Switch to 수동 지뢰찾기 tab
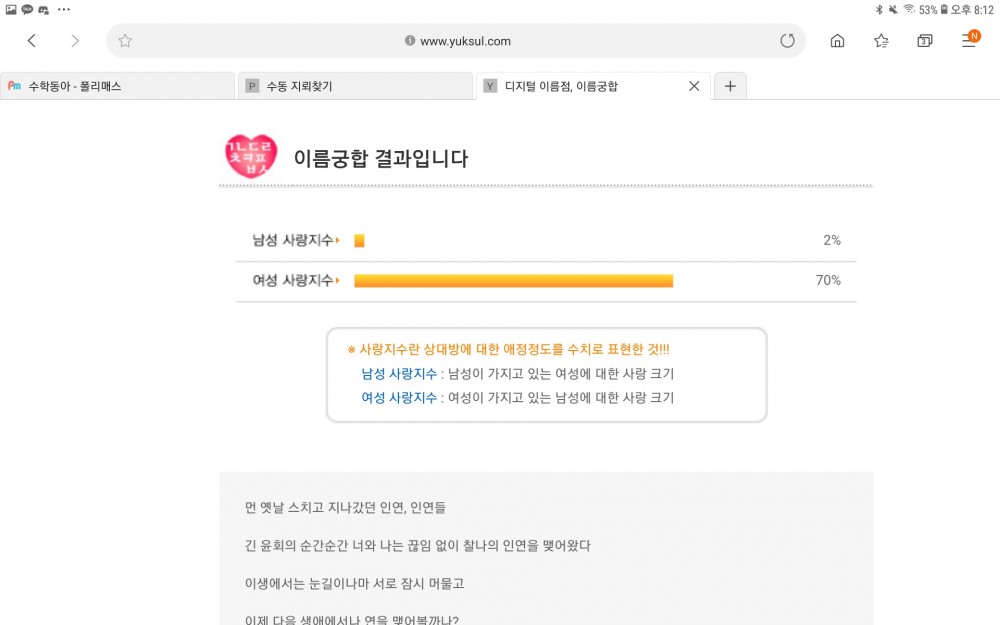 coord(355,86)
